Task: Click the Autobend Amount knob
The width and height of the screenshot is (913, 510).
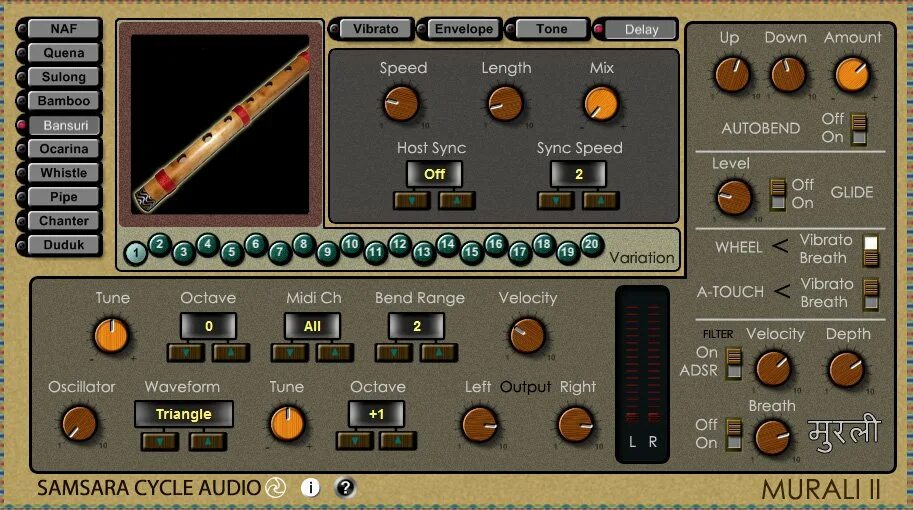Action: click(x=852, y=75)
